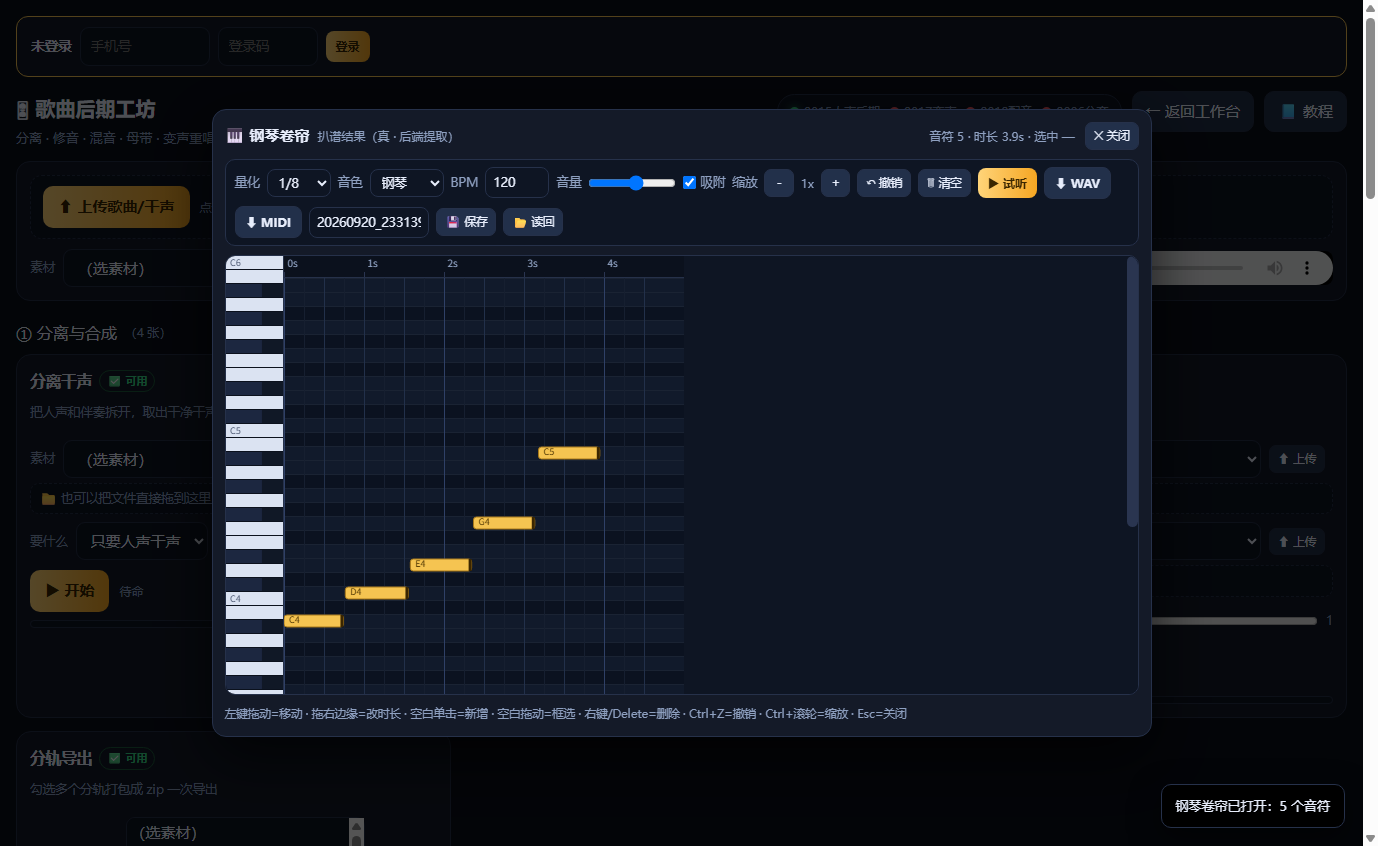Select the E4 note block

tap(440, 565)
